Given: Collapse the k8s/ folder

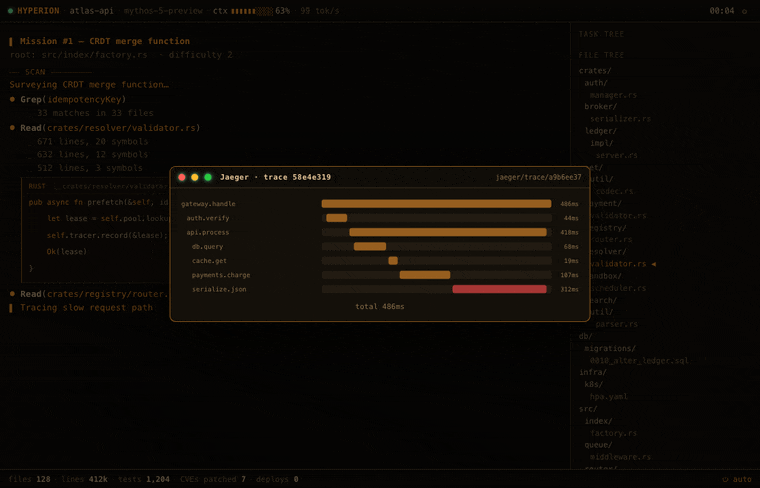Looking at the screenshot, I should tap(594, 384).
